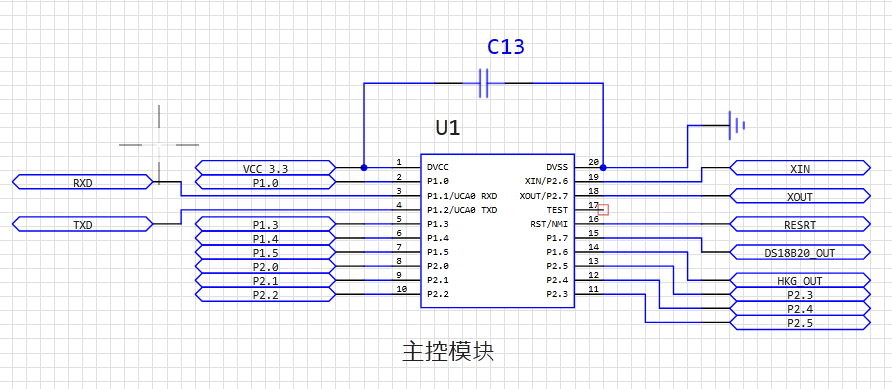Click pin number 17 on U1
The width and height of the screenshot is (892, 389).
(x=594, y=205)
